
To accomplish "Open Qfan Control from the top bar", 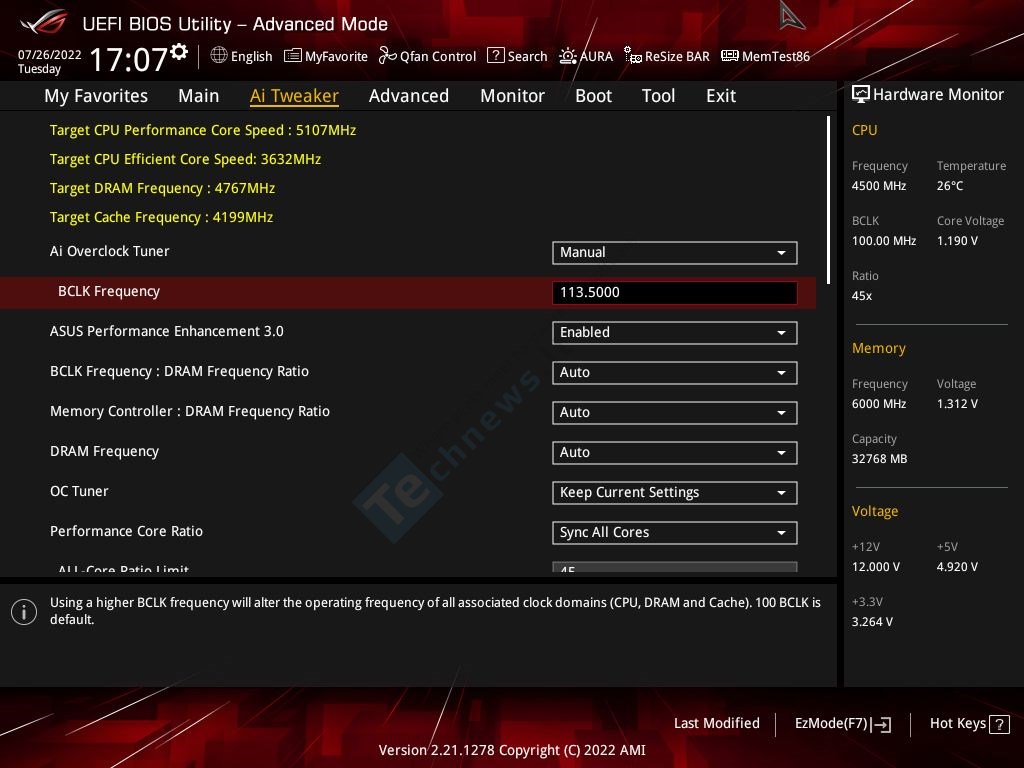I will [x=438, y=56].
